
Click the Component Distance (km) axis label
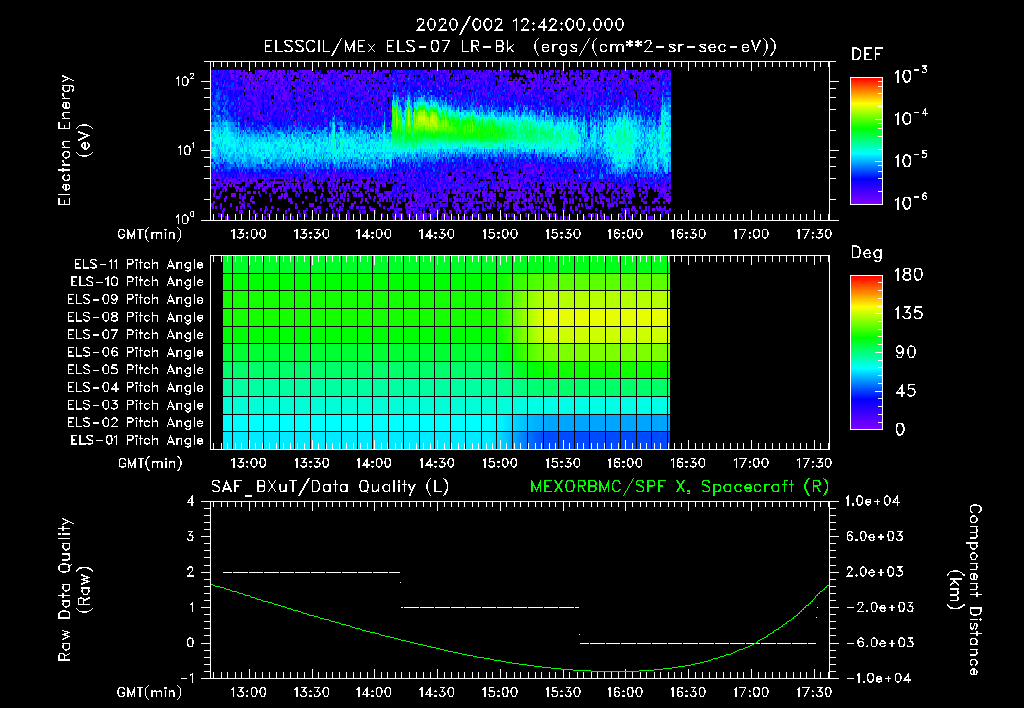(965, 589)
